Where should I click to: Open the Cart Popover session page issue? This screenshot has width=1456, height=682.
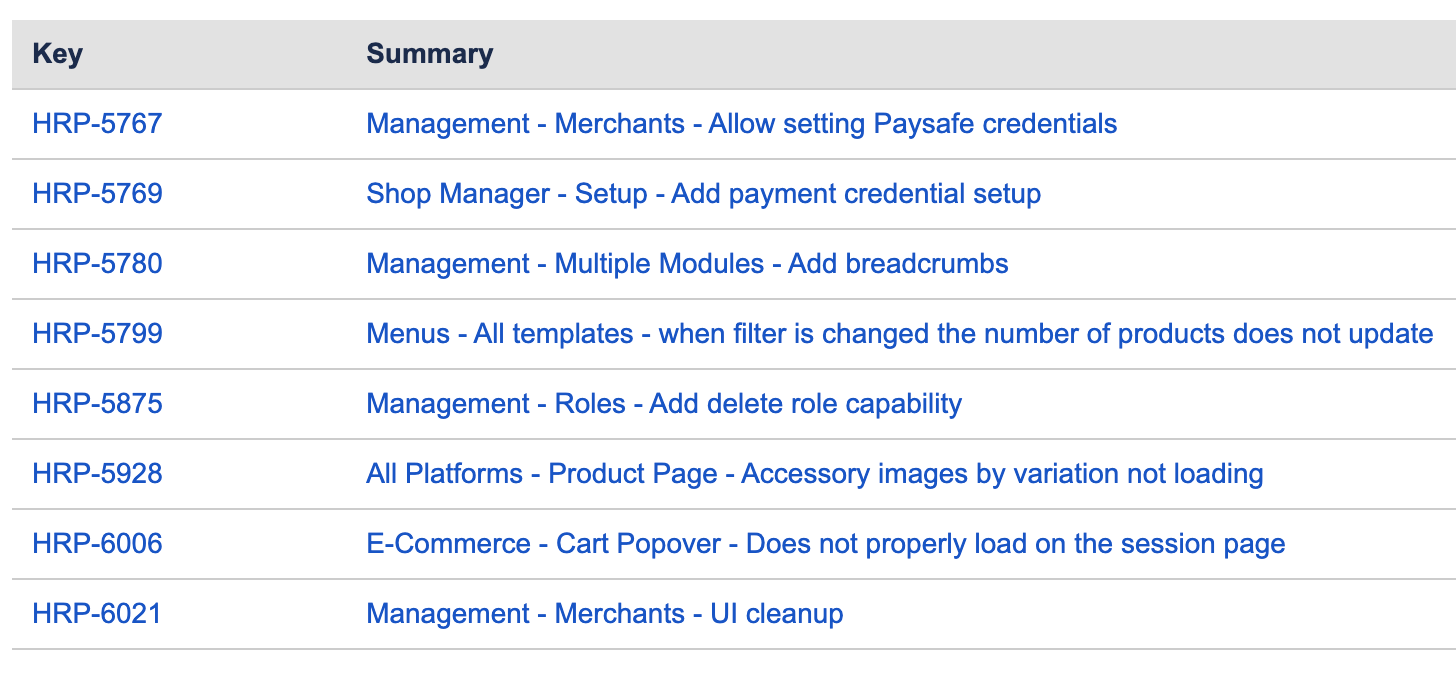click(x=825, y=544)
